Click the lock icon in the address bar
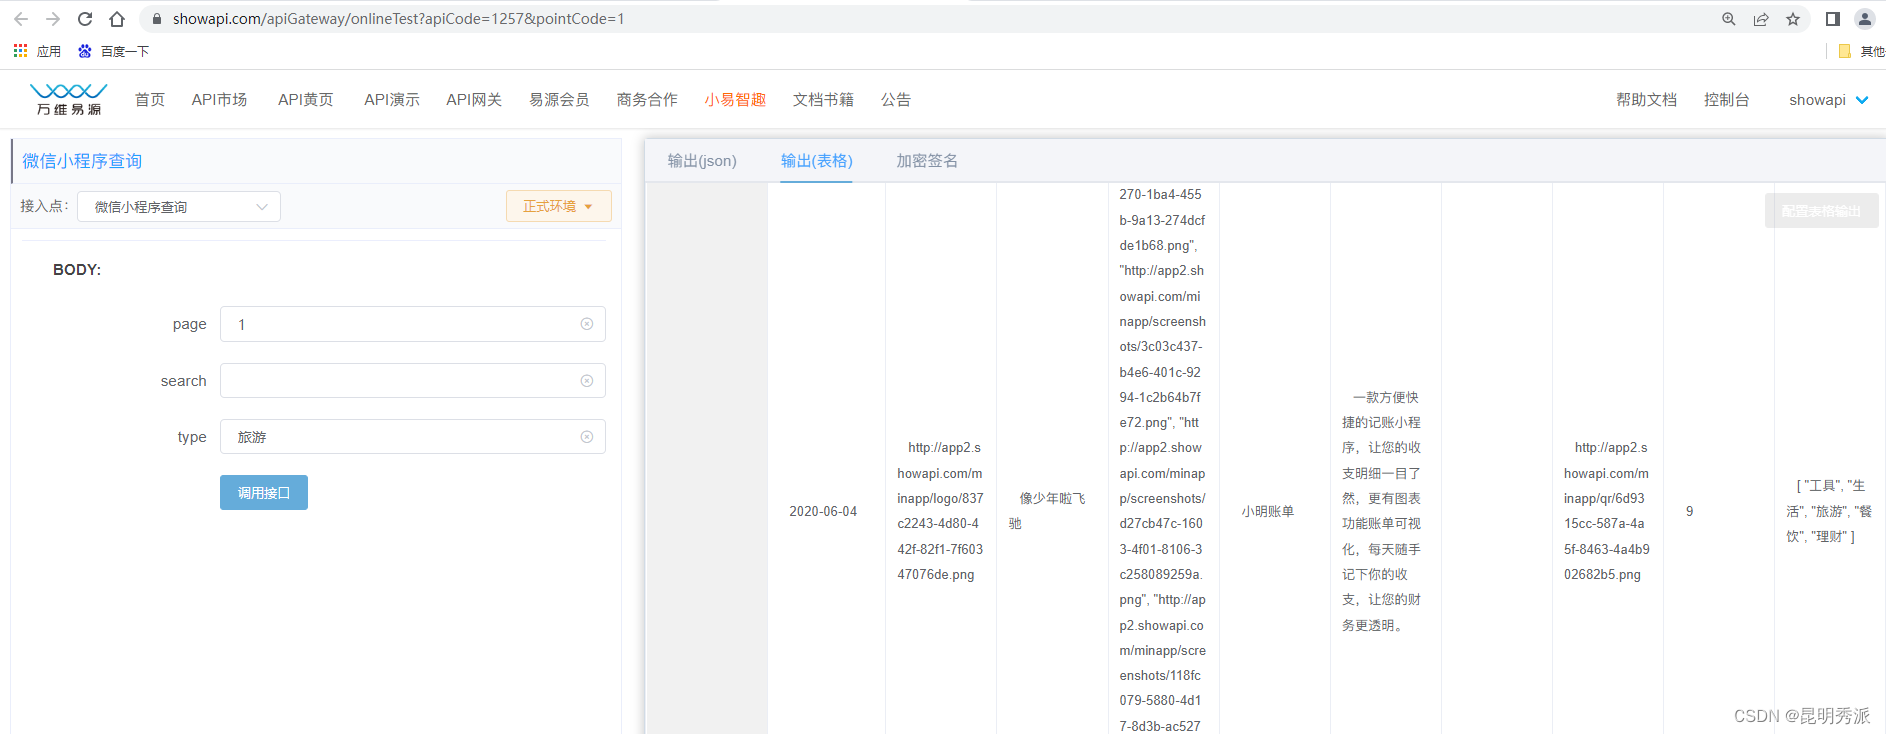Screen dimensions: 1886x734 point(157,19)
